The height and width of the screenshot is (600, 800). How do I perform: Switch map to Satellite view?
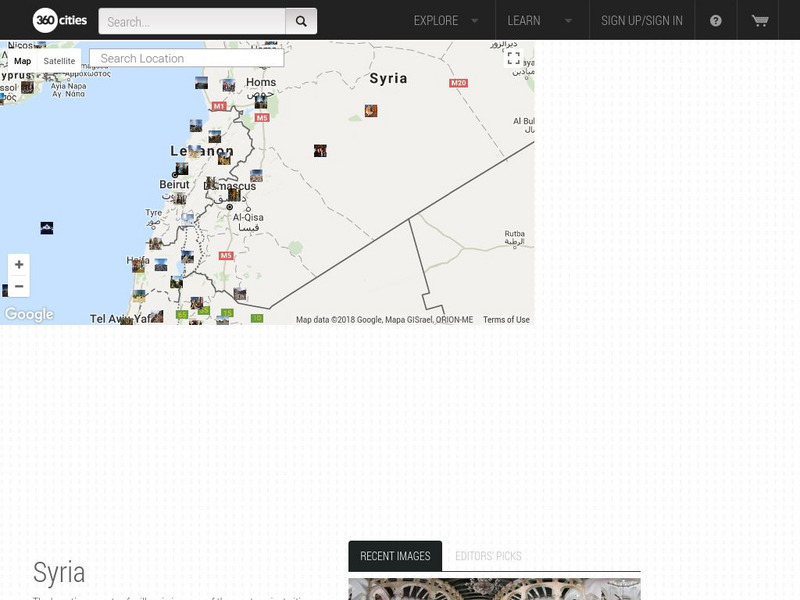click(x=59, y=61)
